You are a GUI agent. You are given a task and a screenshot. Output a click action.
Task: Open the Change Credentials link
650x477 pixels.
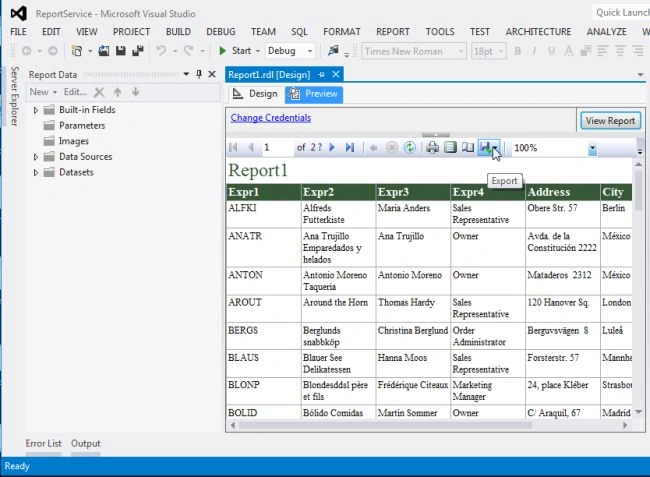coord(271,118)
